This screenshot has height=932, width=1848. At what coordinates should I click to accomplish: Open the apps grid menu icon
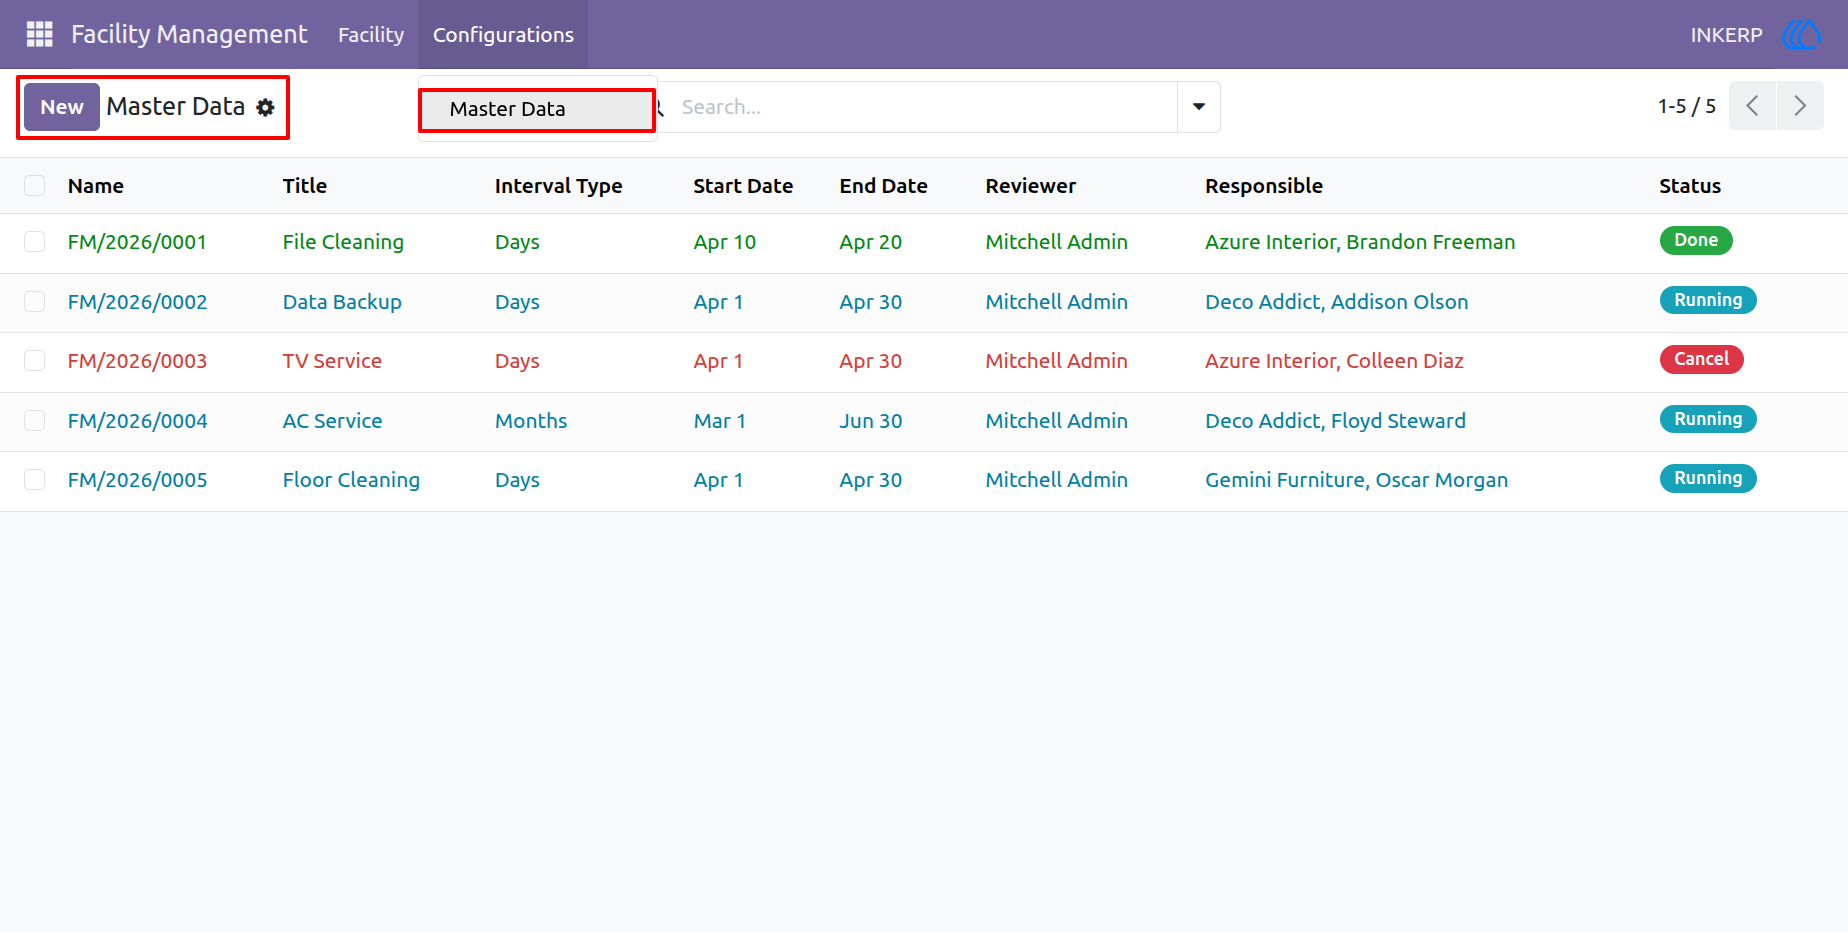39,34
